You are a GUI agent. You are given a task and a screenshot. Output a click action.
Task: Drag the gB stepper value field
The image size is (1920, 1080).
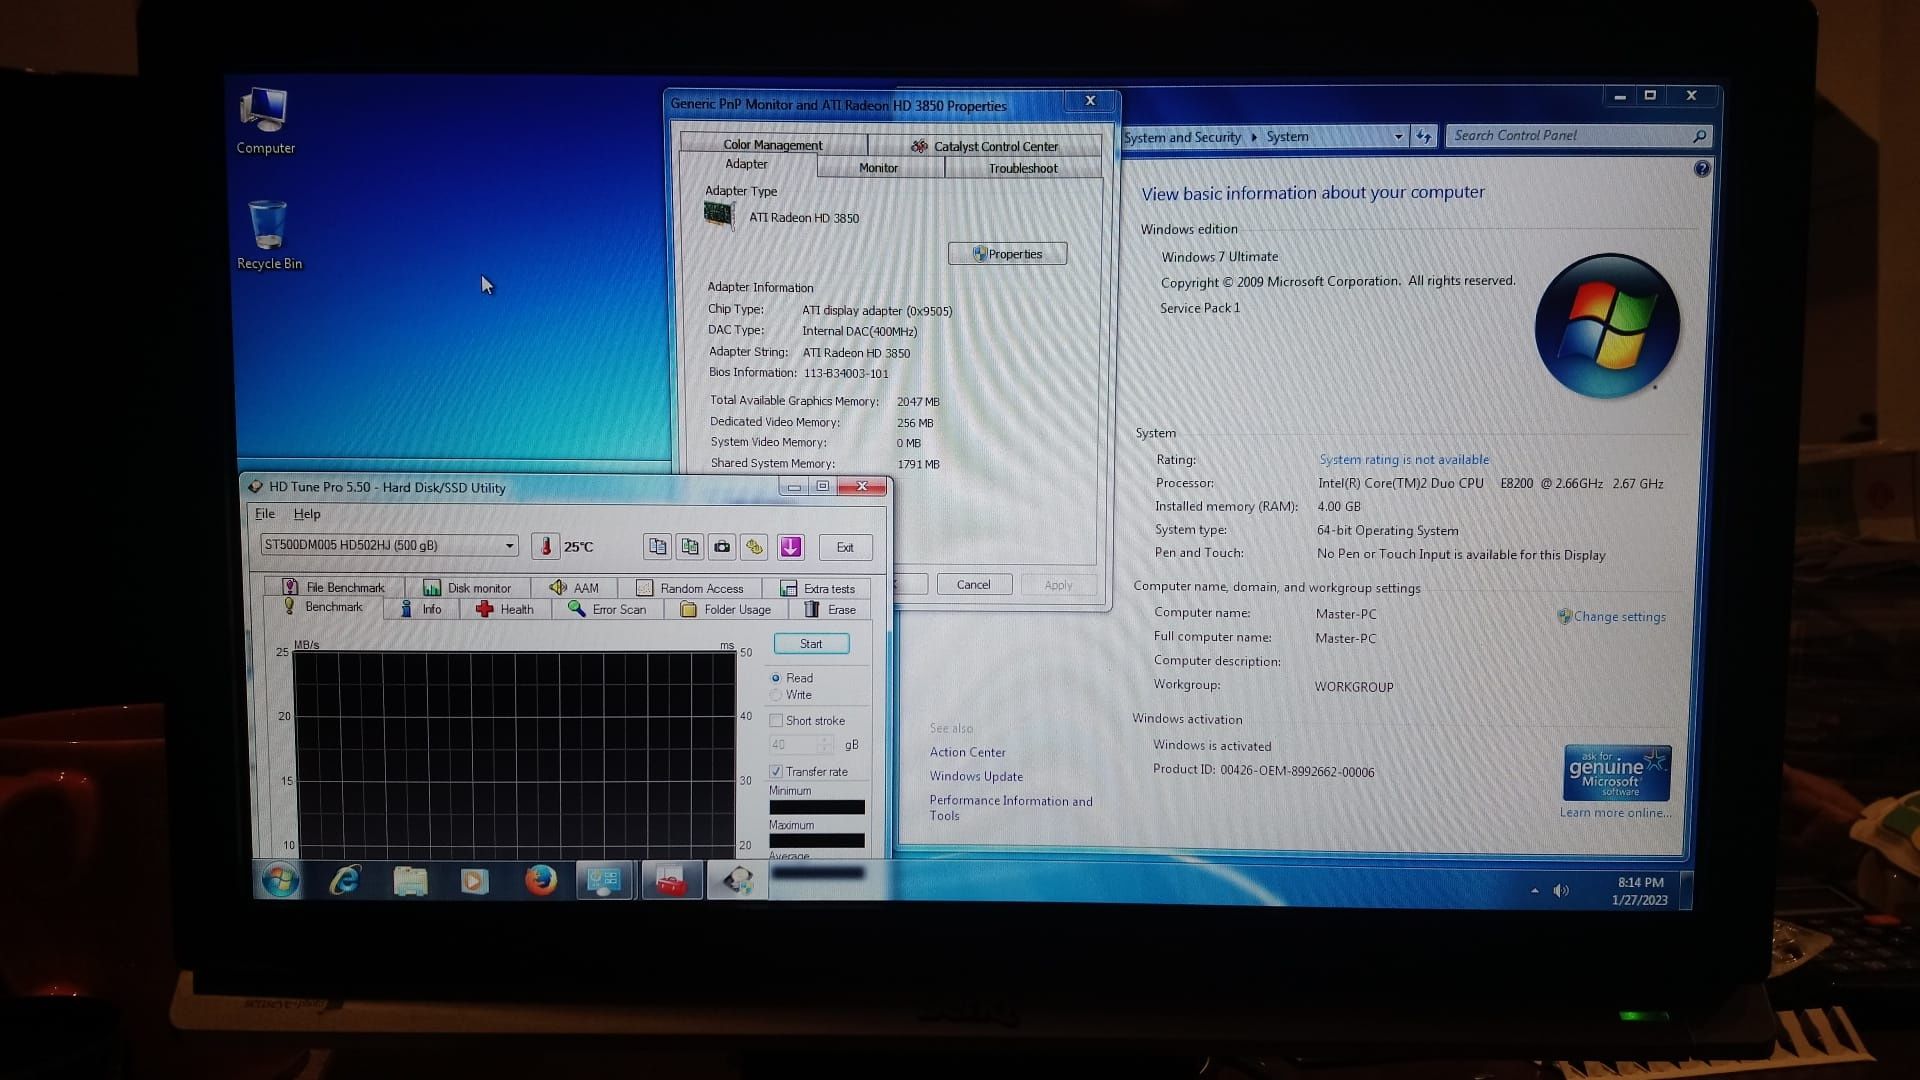tap(795, 744)
